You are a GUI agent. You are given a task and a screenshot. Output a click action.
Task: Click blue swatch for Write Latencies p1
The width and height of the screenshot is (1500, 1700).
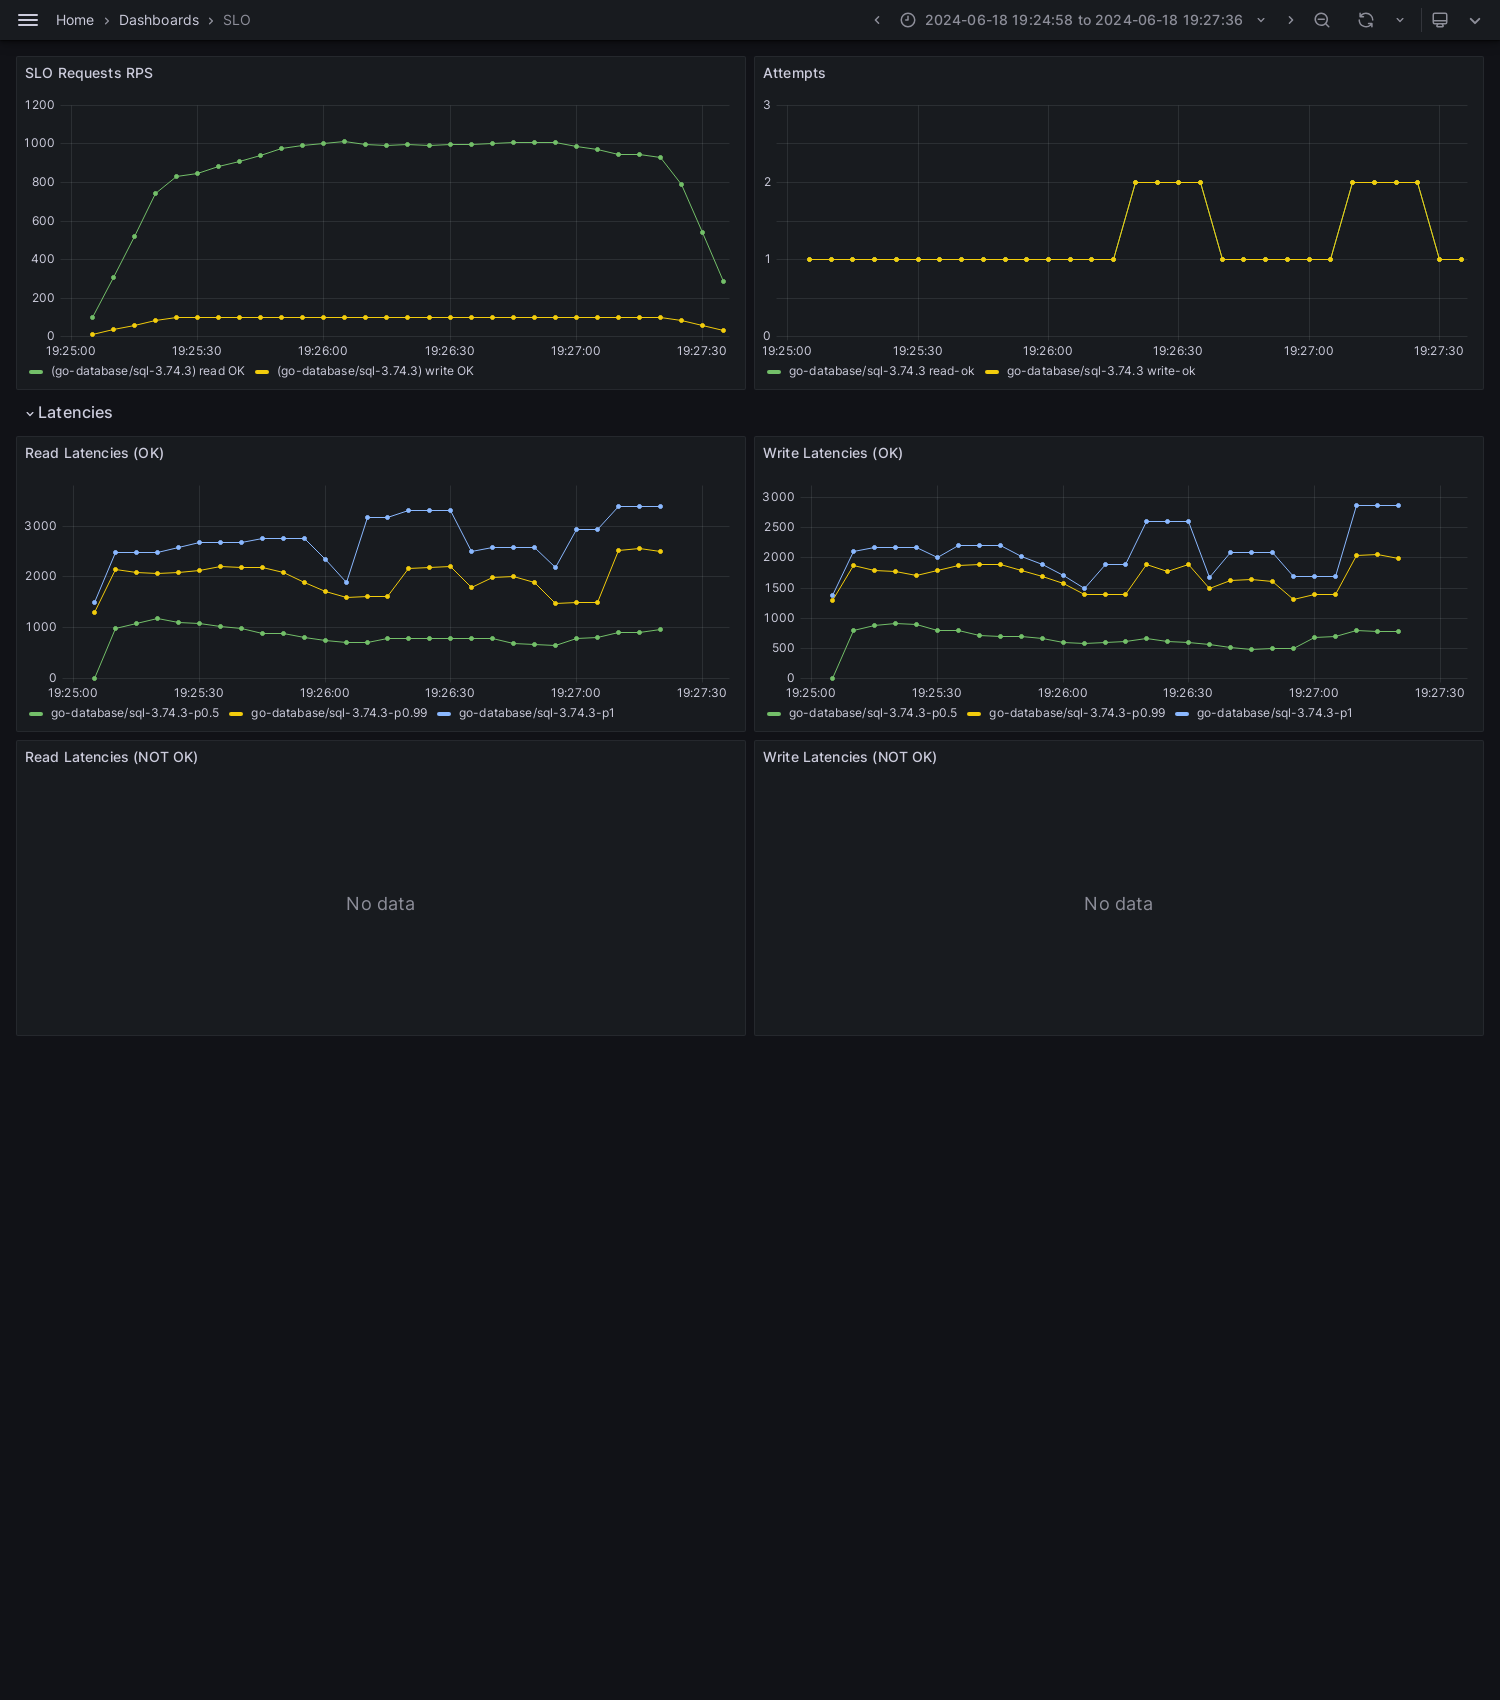click(x=1182, y=714)
